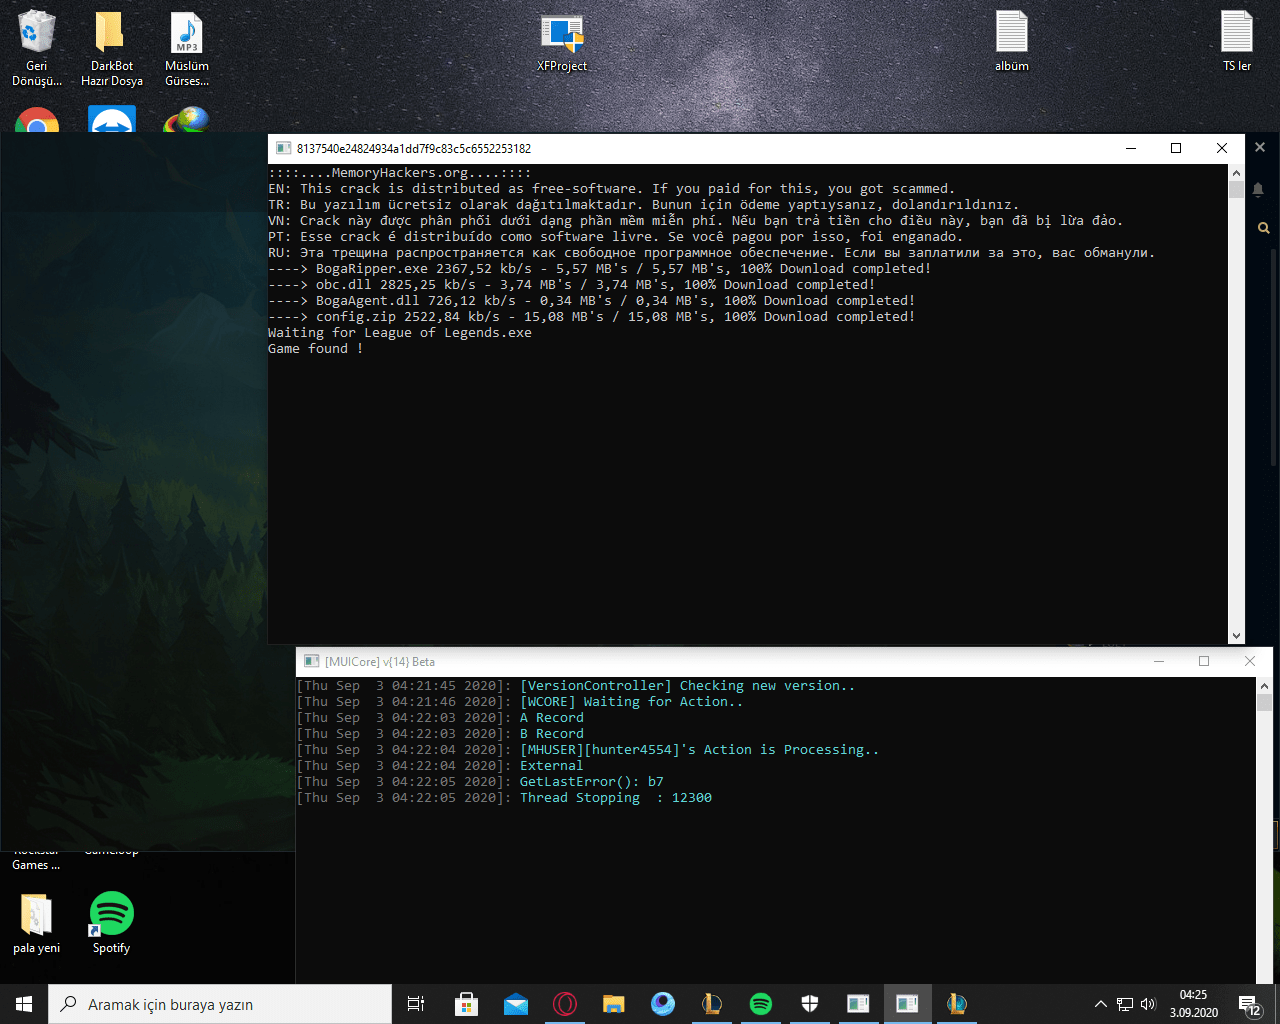Launch Microsoft Store from the taskbar
The height and width of the screenshot is (1024, 1280).
(466, 1004)
